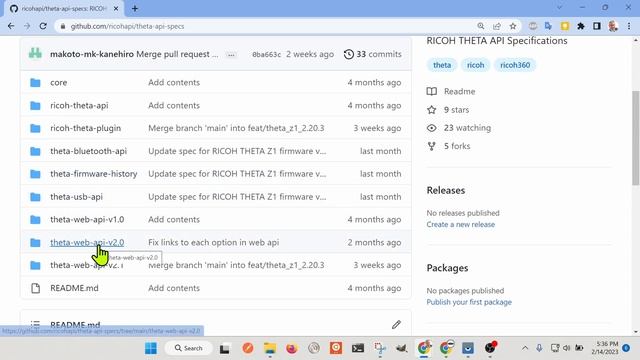640x360 pixels.
Task: Share this page icon
Action: tap(497, 26)
